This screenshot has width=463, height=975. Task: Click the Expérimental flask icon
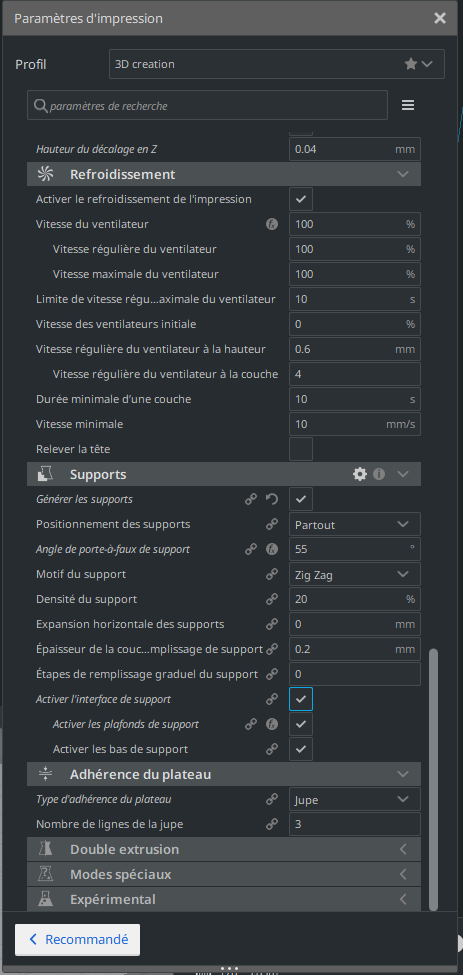click(x=45, y=899)
